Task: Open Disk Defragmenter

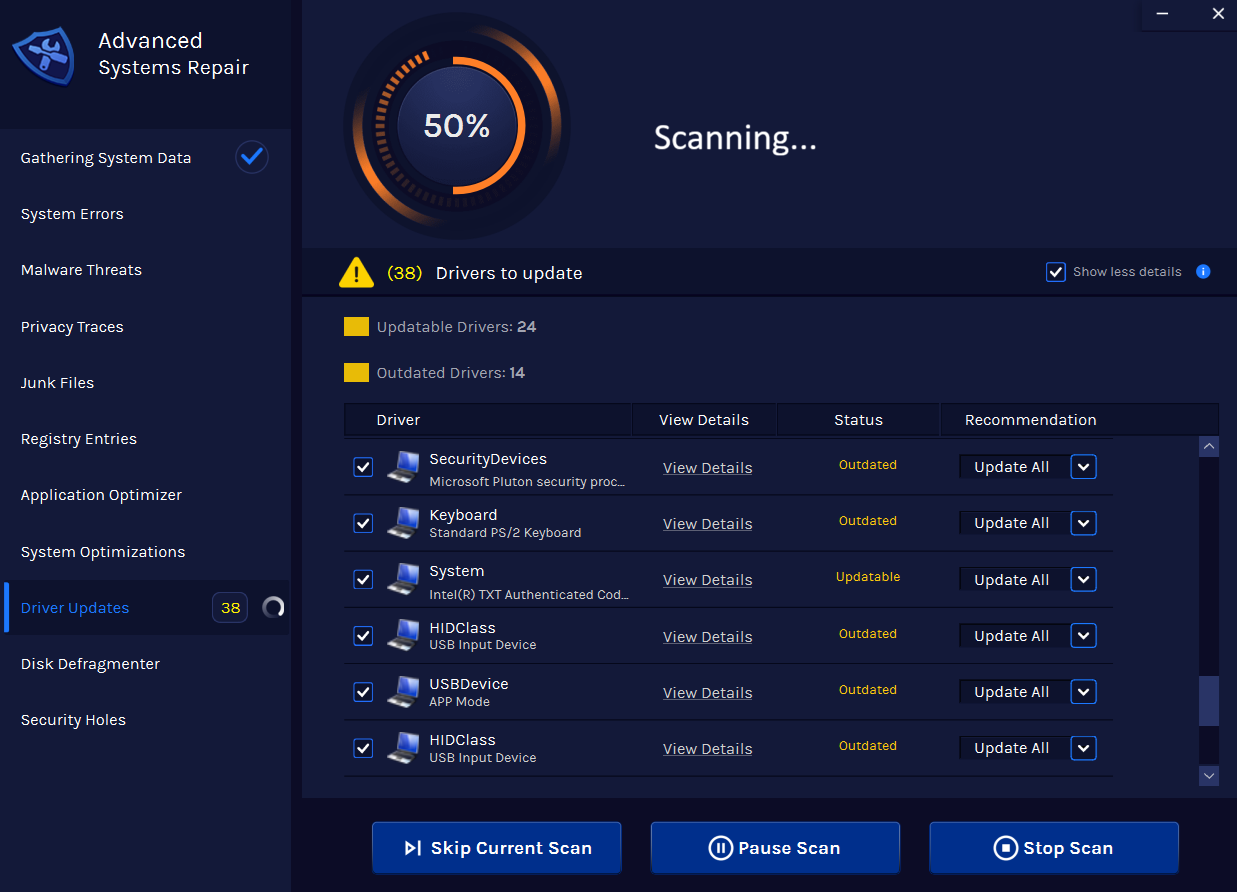Action: 90,664
